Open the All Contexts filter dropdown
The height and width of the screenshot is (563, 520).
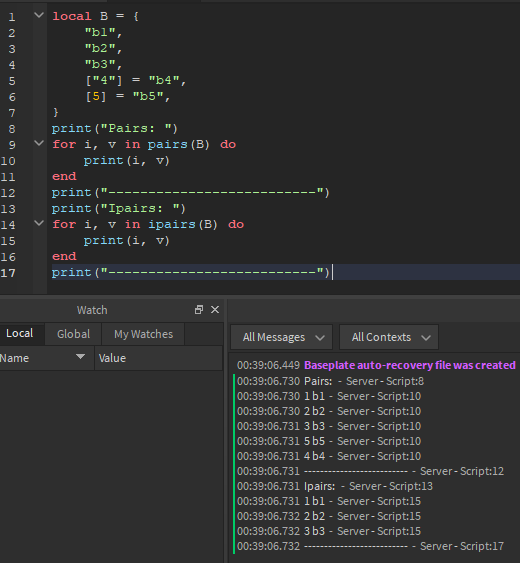389,337
